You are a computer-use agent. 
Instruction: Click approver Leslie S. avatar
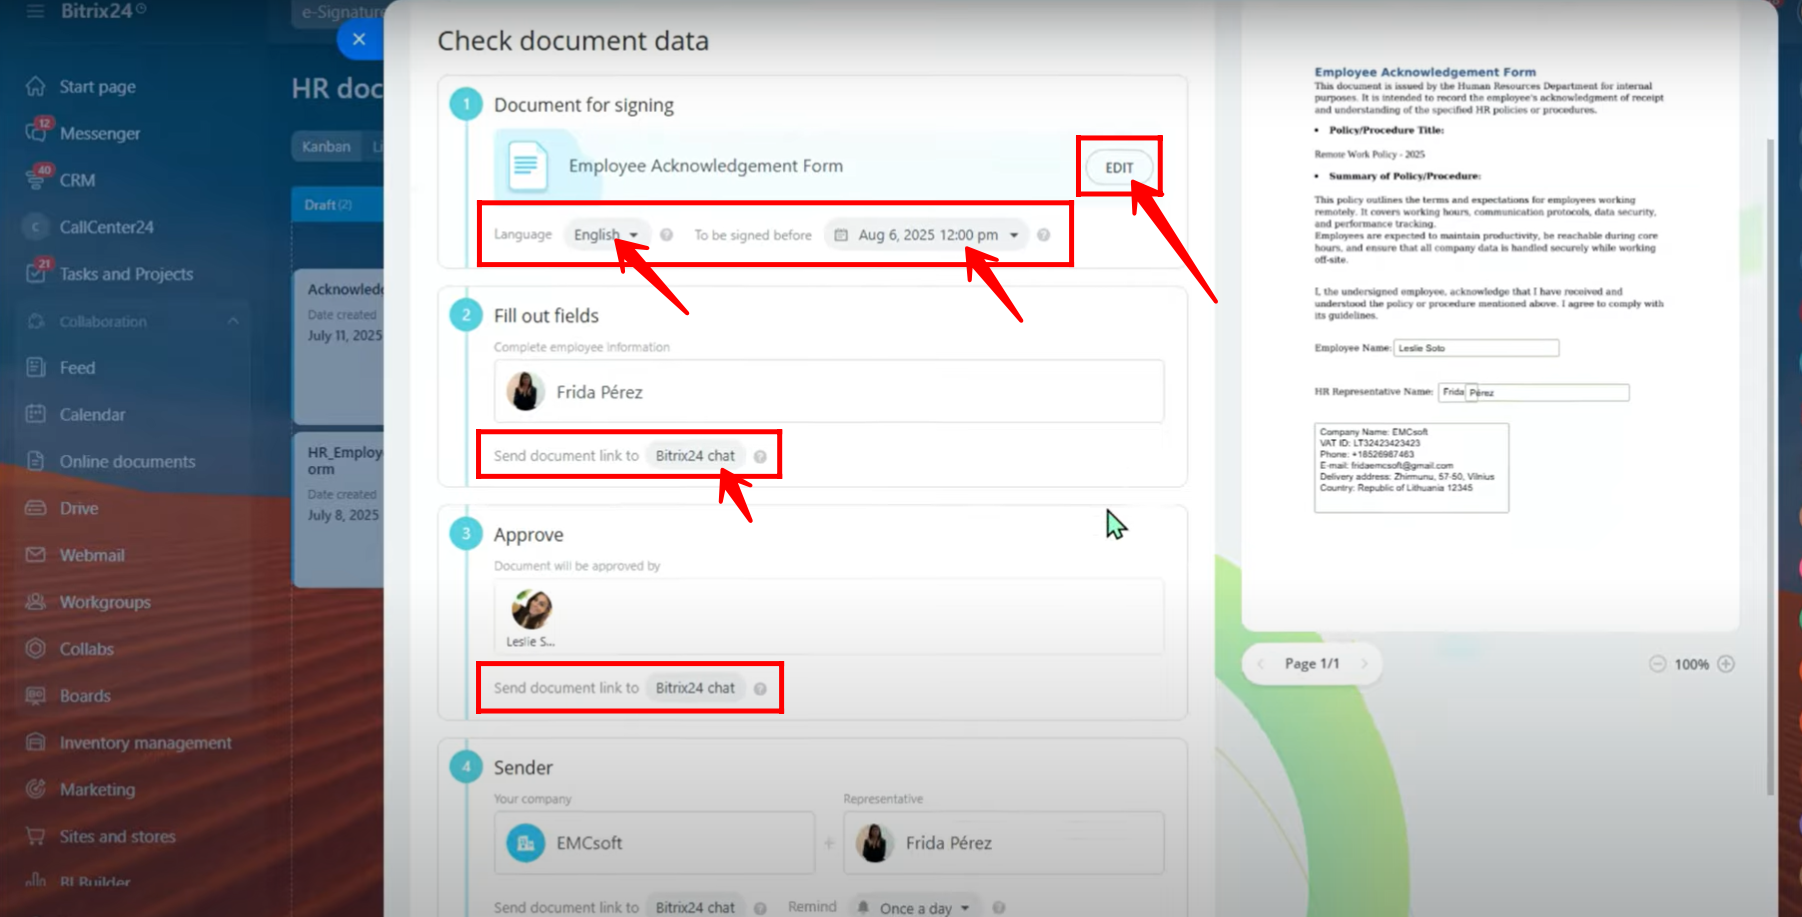click(531, 608)
